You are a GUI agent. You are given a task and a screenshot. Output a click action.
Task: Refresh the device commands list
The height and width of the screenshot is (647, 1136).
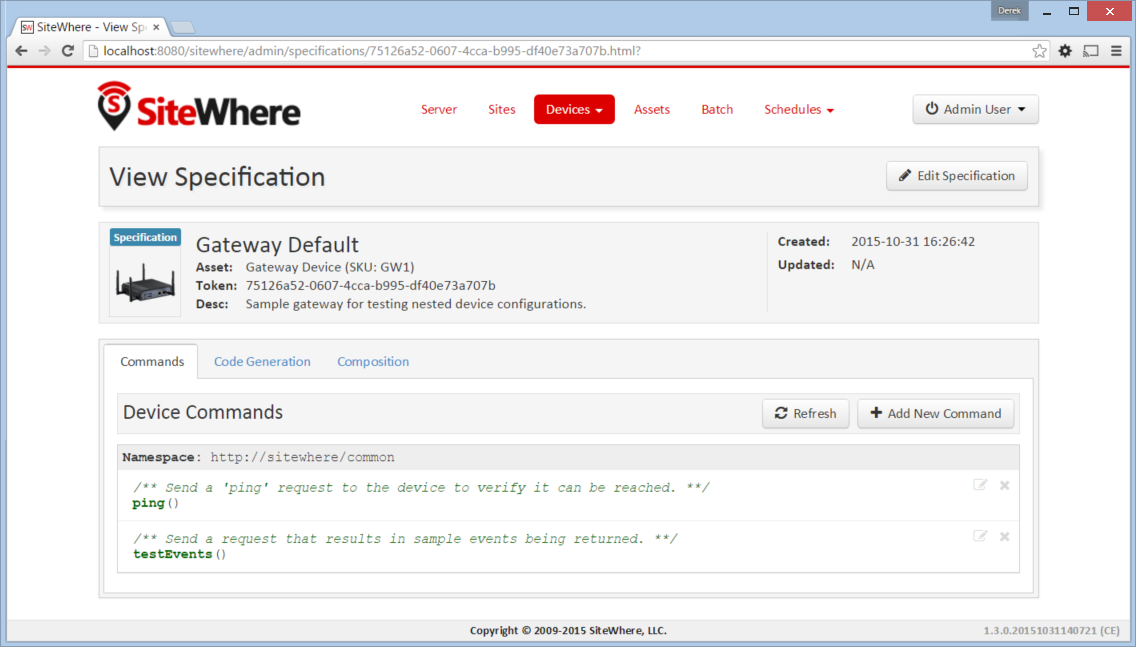click(806, 414)
